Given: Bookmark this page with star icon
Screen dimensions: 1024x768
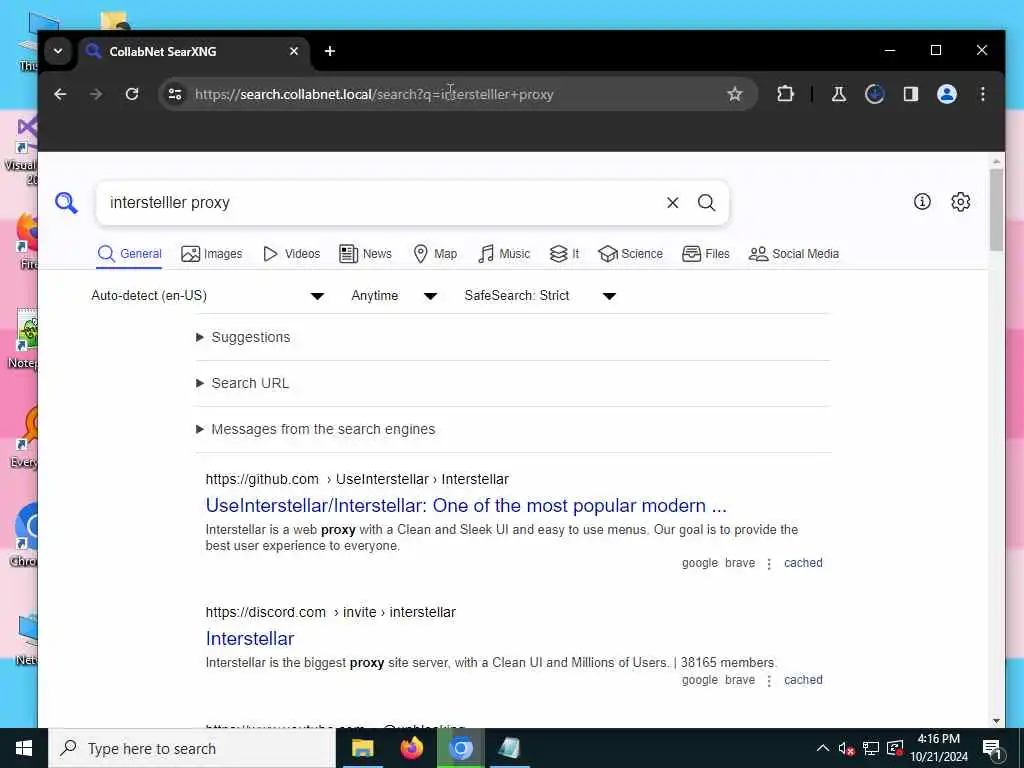Looking at the screenshot, I should tap(735, 94).
